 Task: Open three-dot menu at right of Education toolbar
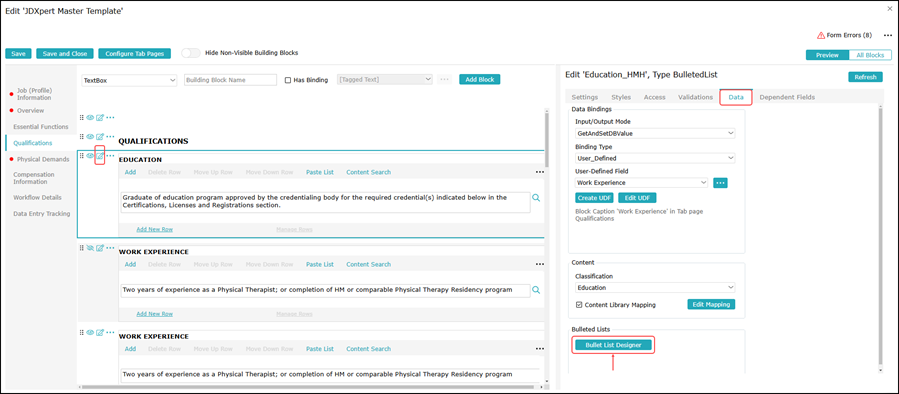pyautogui.click(x=540, y=172)
